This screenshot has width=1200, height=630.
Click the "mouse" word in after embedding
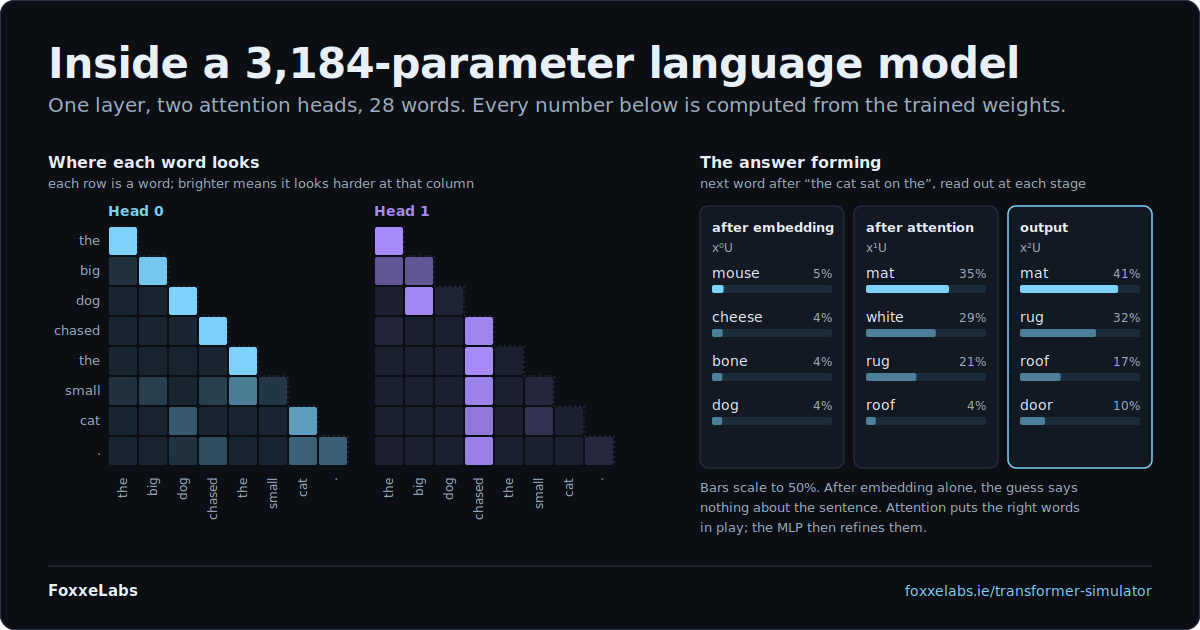click(x=736, y=273)
